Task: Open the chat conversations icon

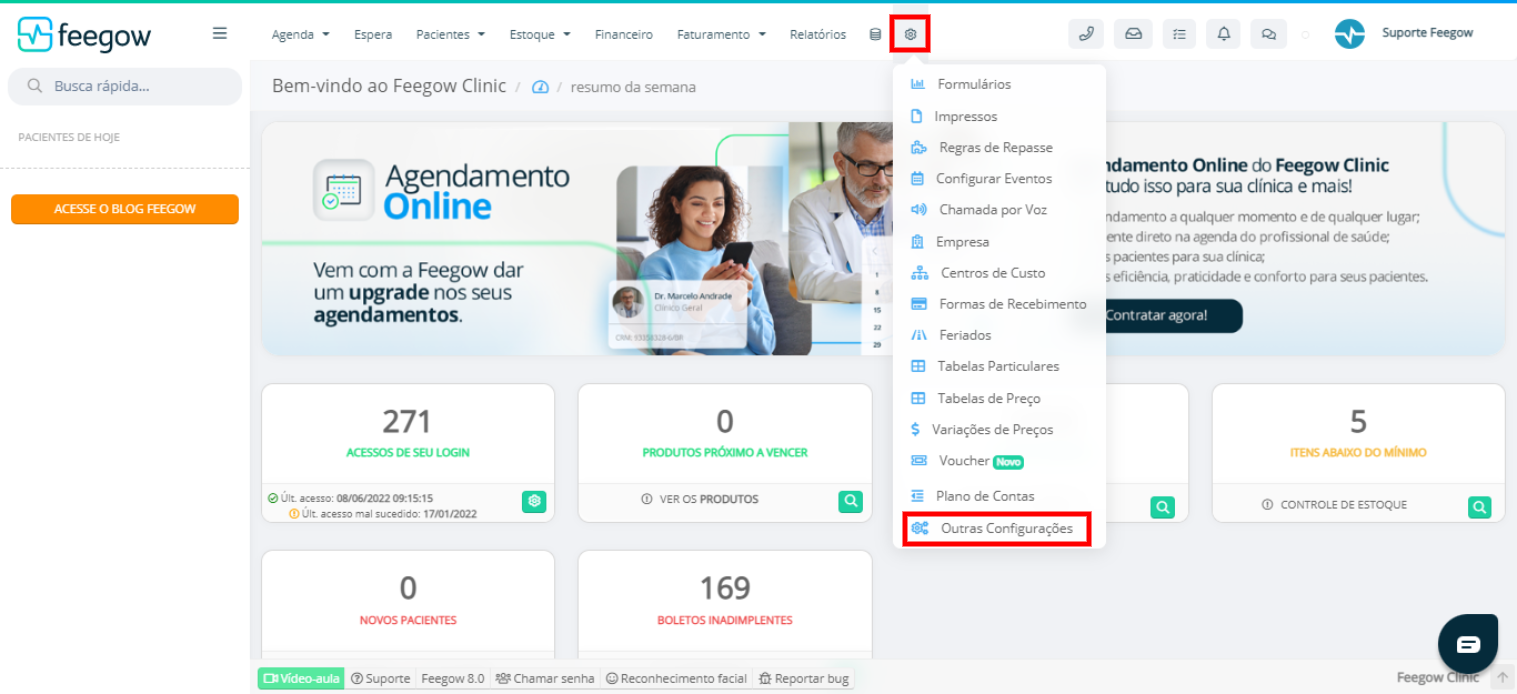Action: 1269,34
